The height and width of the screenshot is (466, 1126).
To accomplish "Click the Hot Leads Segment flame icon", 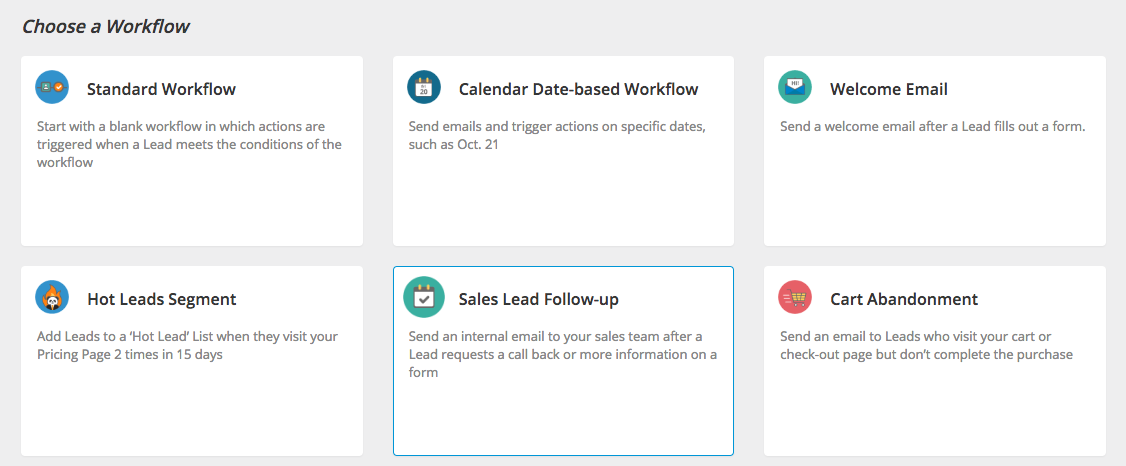I will [x=52, y=297].
